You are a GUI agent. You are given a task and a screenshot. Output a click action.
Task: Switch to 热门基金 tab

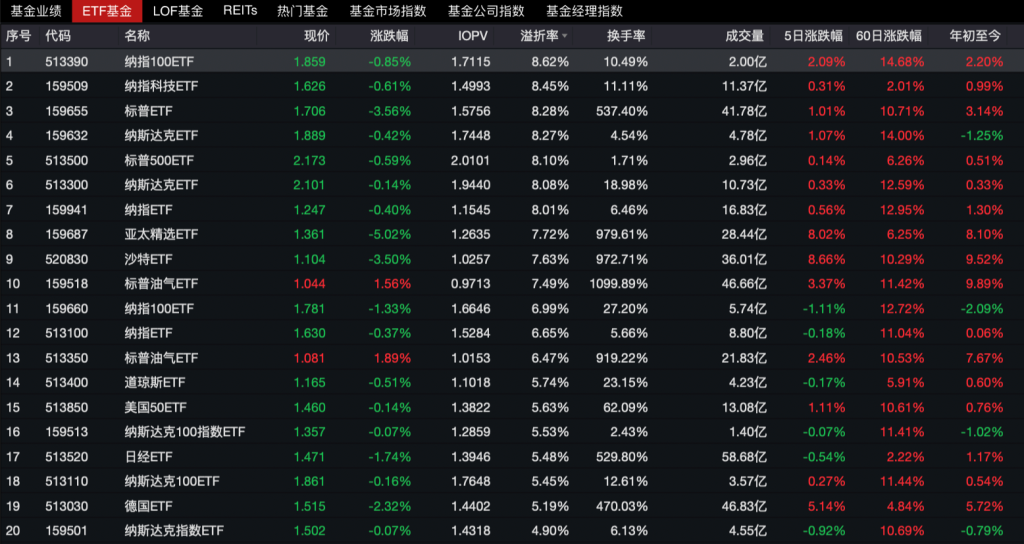coord(302,11)
